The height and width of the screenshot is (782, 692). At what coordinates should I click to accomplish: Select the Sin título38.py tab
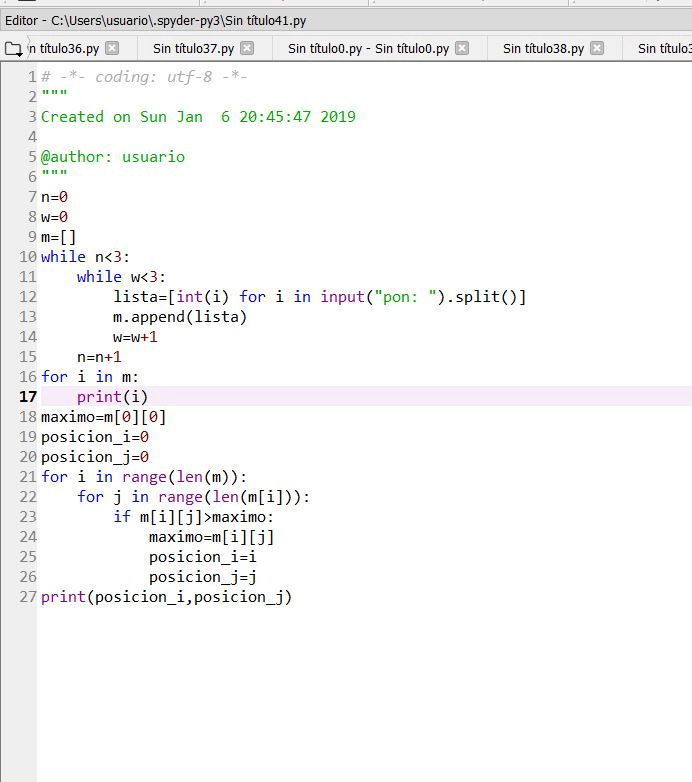coord(543,48)
